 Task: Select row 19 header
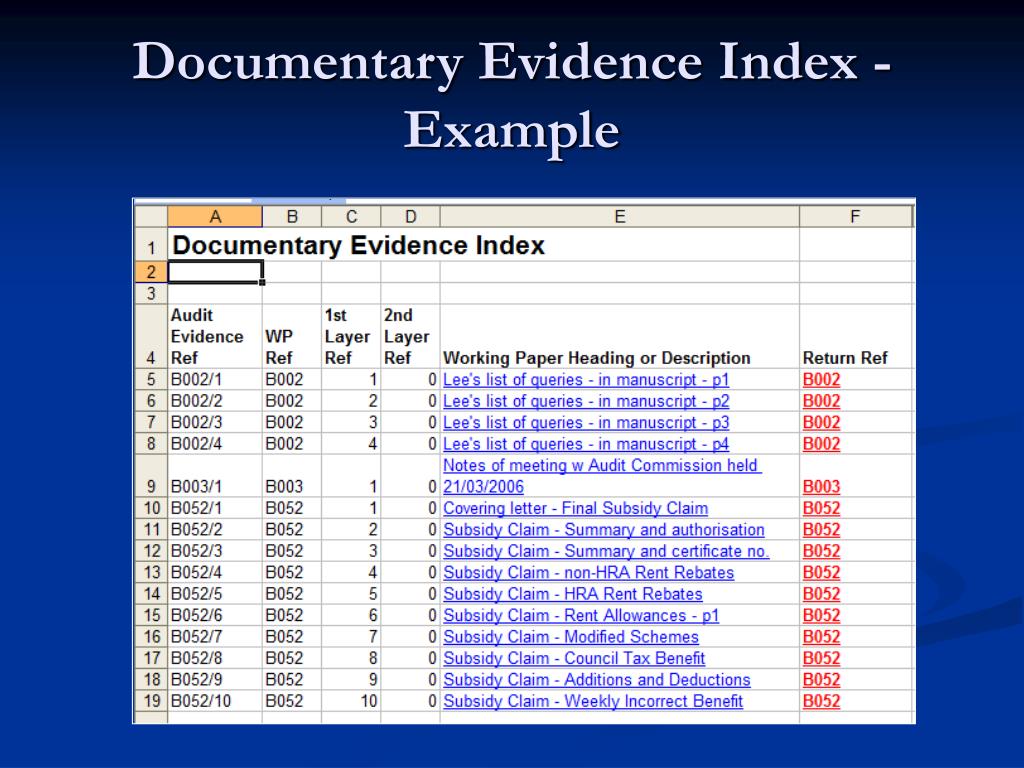click(151, 701)
